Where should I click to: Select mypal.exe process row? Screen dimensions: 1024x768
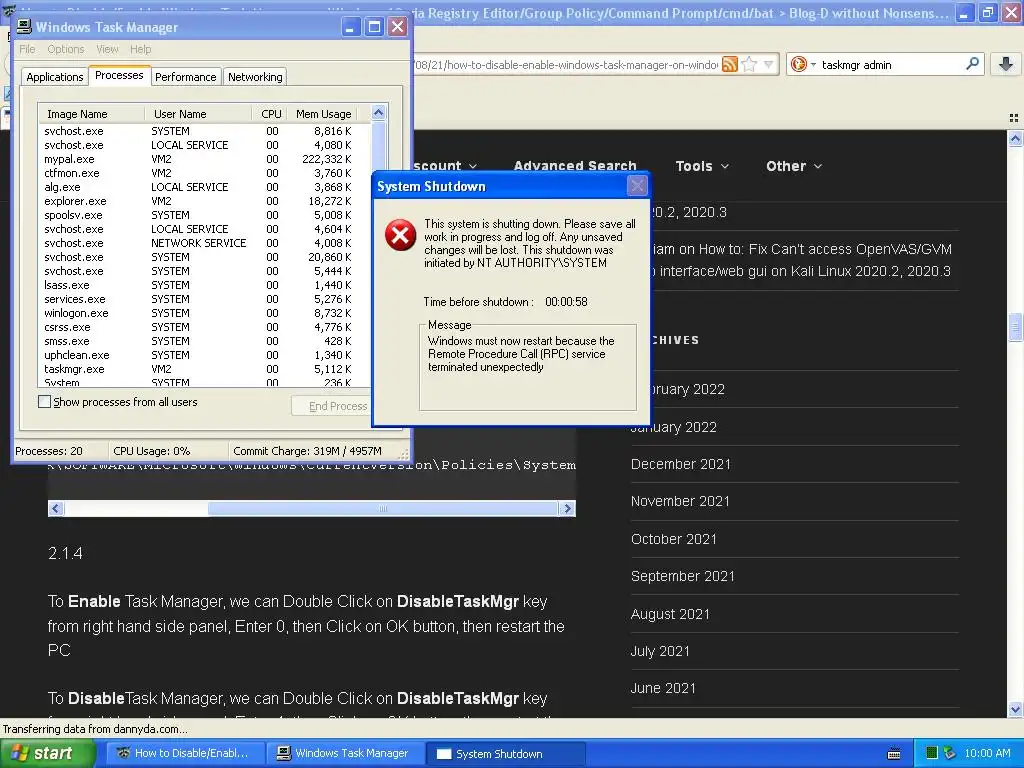click(204, 159)
